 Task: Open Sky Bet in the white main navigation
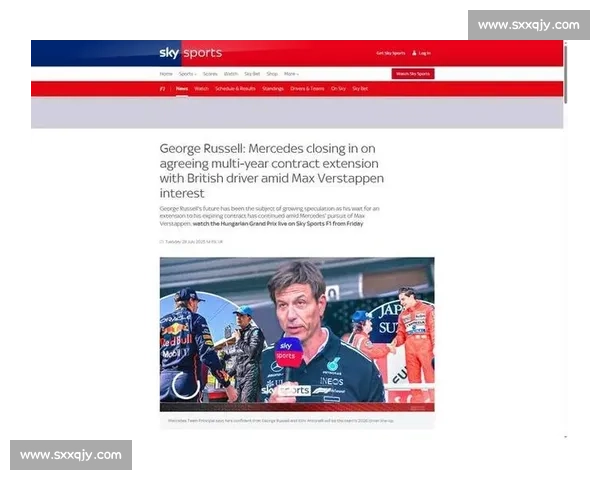[252, 74]
